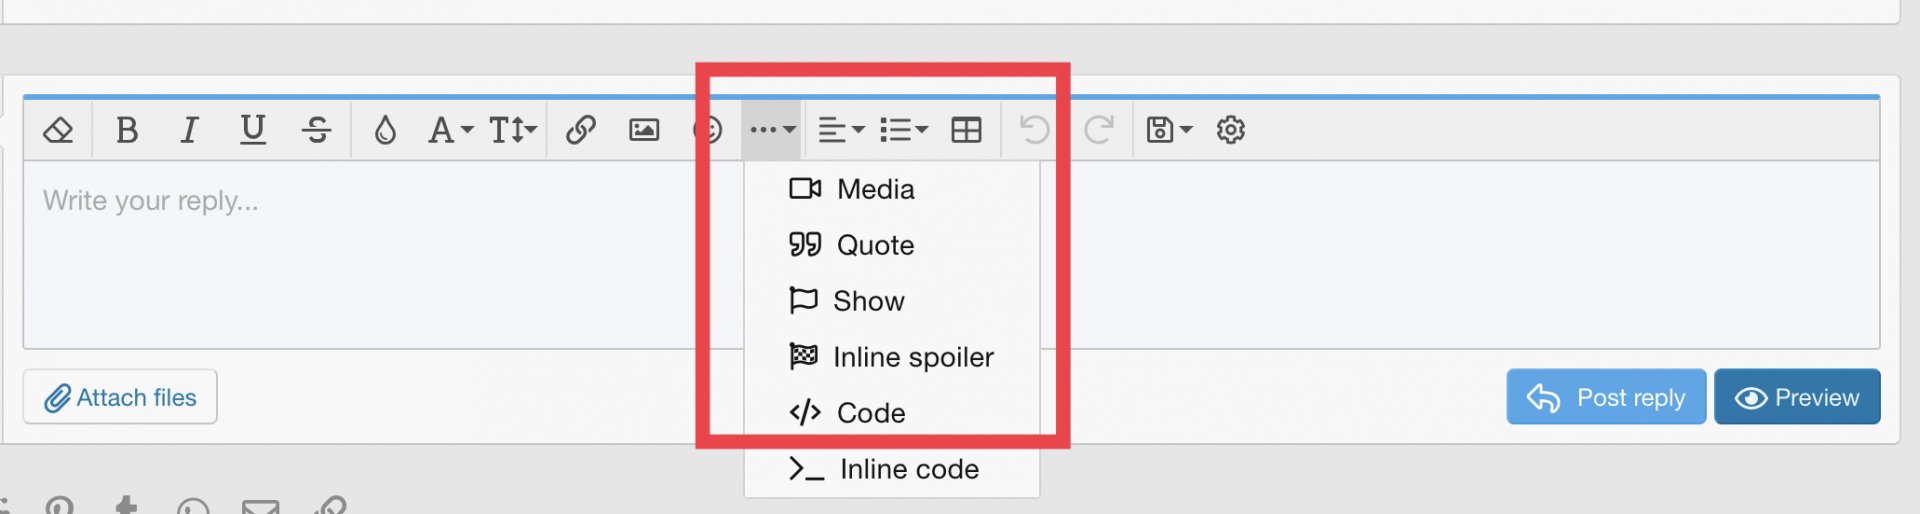Image resolution: width=1920 pixels, height=514 pixels.
Task: Click the insert link icon
Action: coord(581,130)
